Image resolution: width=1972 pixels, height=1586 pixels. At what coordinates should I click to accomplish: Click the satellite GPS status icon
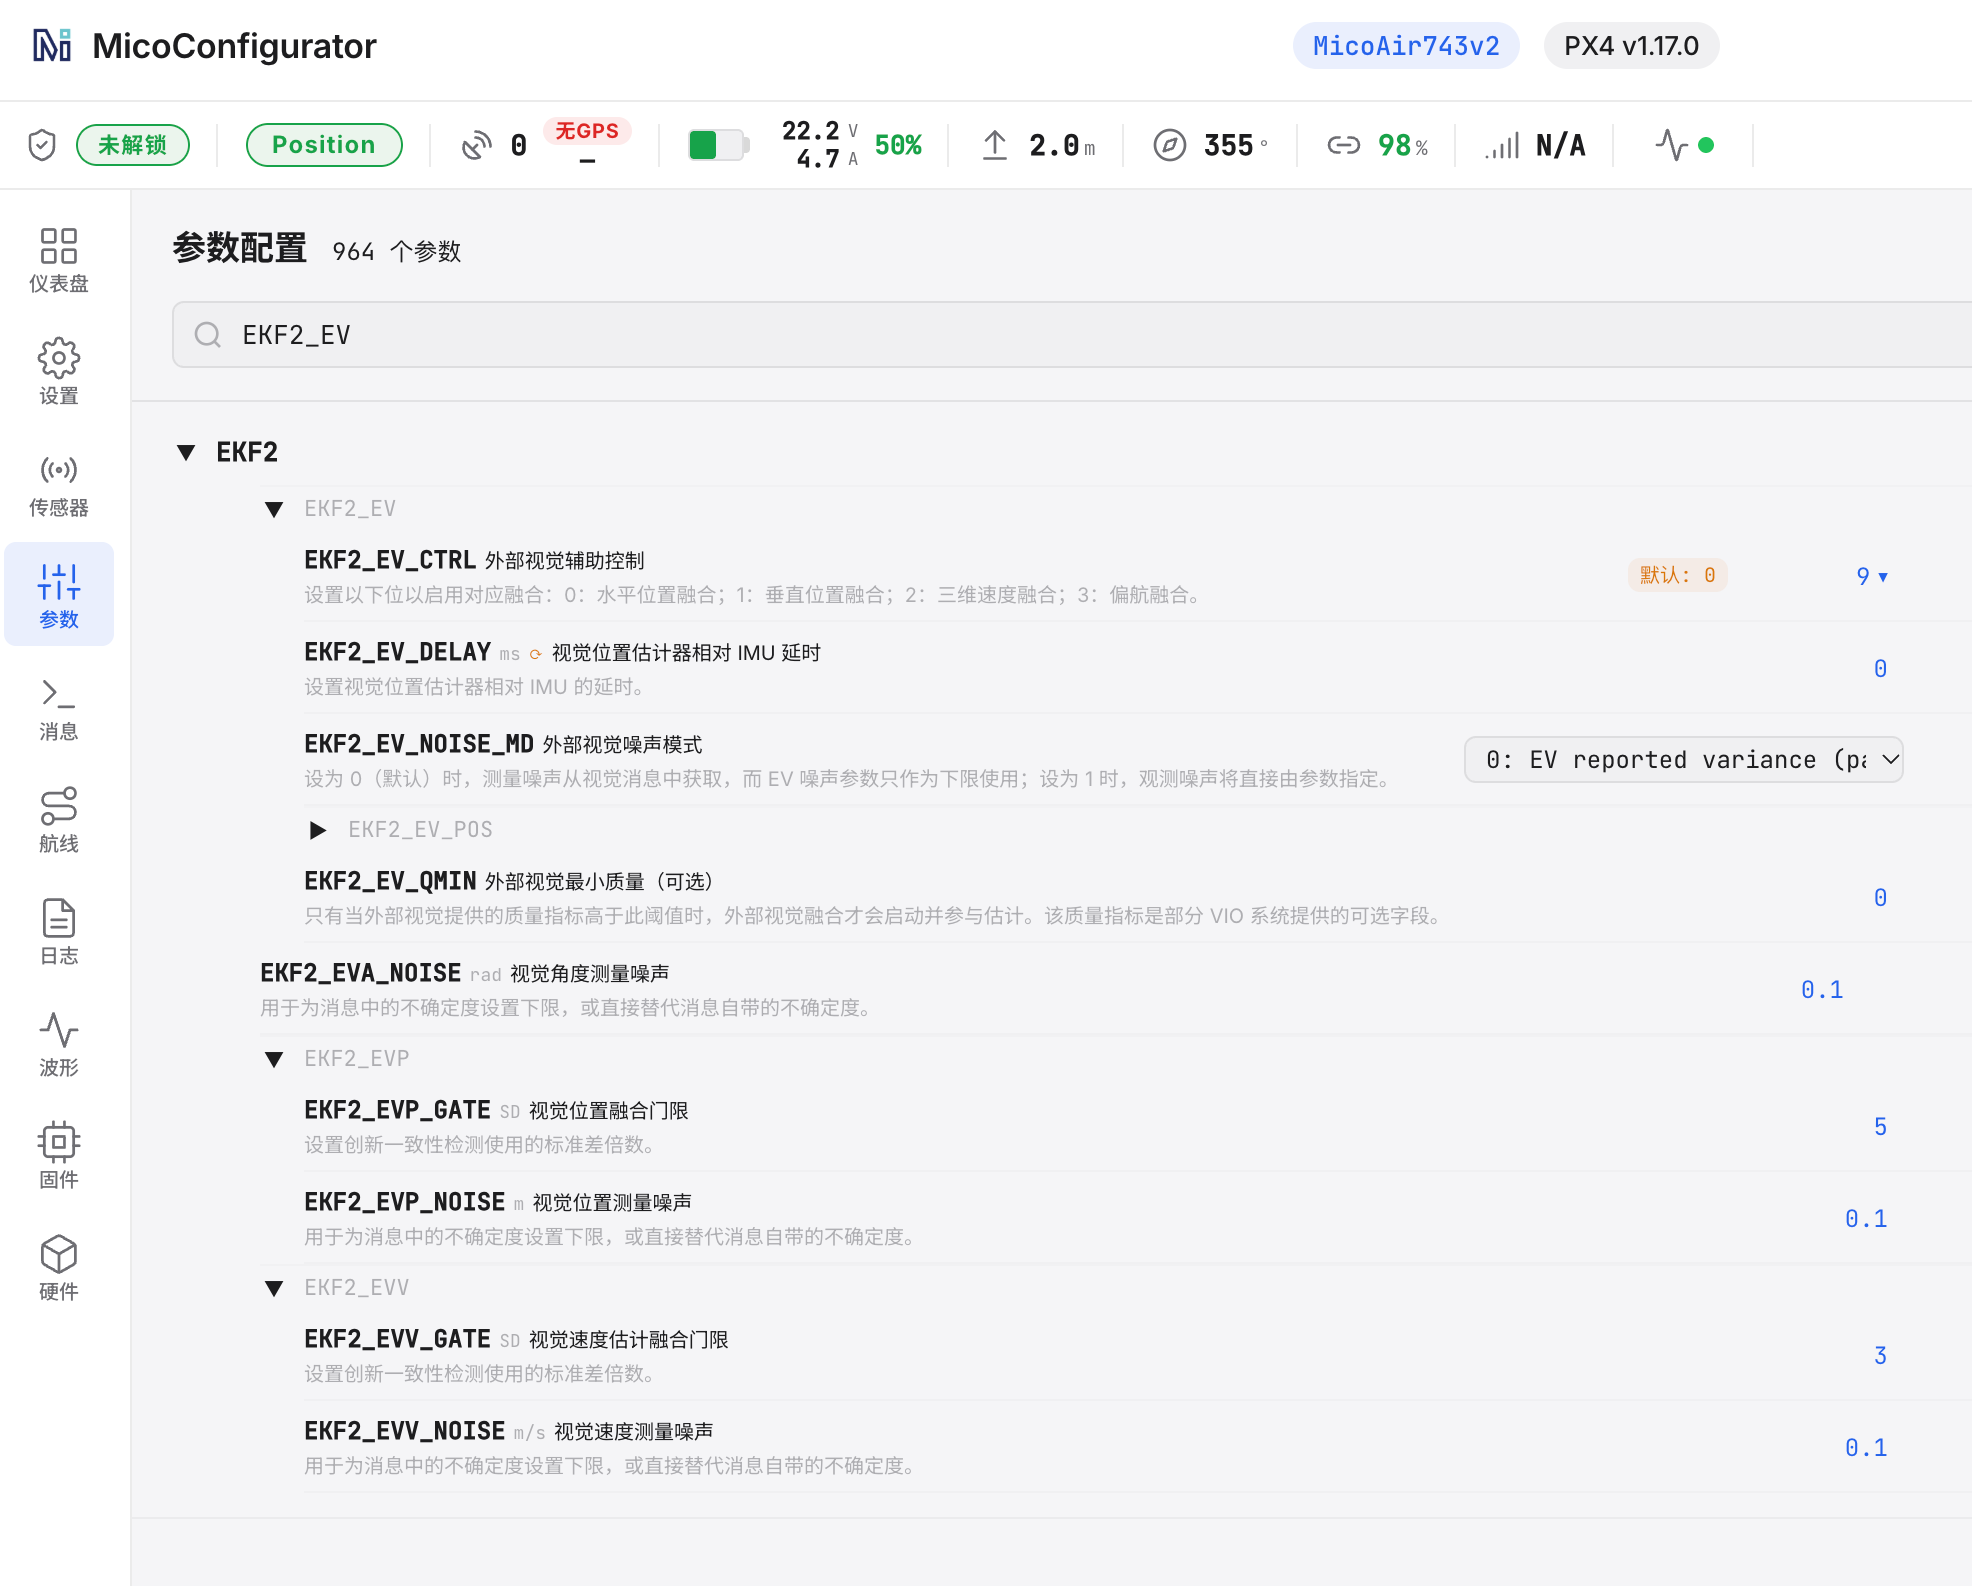(477, 146)
